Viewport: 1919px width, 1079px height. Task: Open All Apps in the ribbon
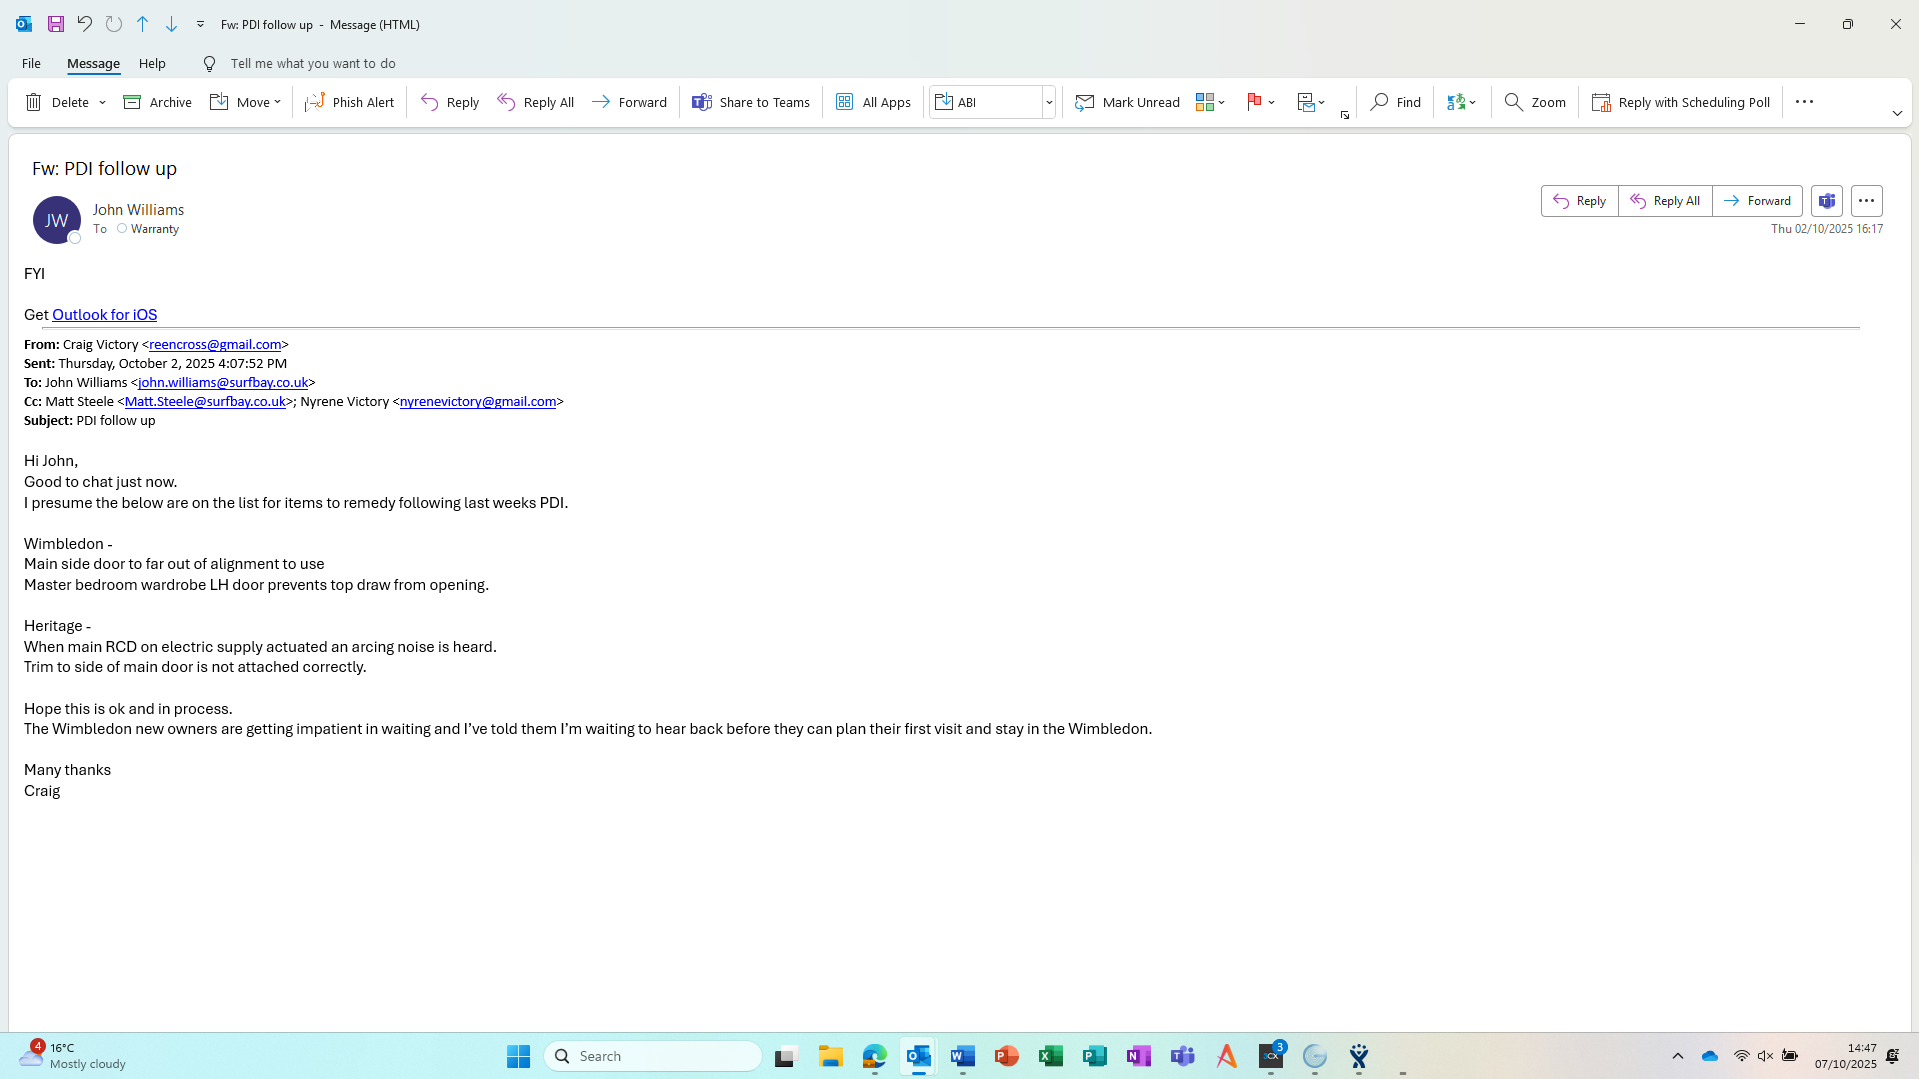coord(873,102)
